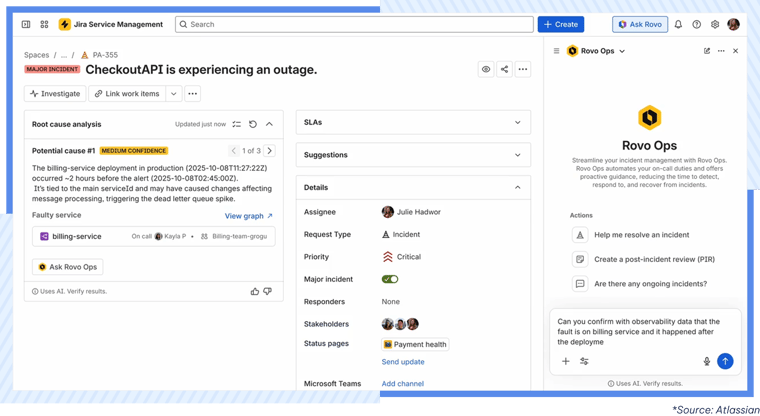Image resolution: width=760 pixels, height=416 pixels.
Task: Click the Link work items button
Action: point(127,94)
